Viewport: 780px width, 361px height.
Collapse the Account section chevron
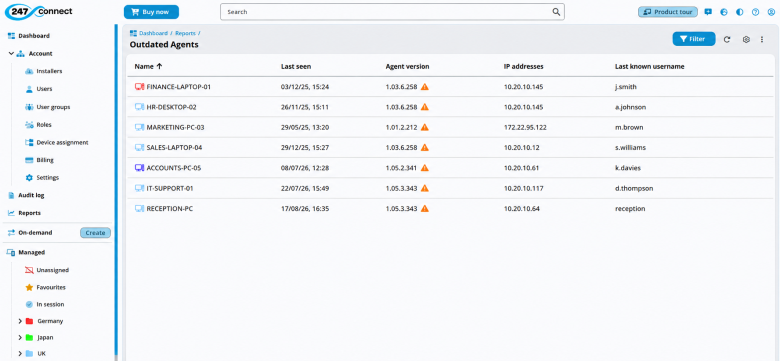click(x=11, y=53)
